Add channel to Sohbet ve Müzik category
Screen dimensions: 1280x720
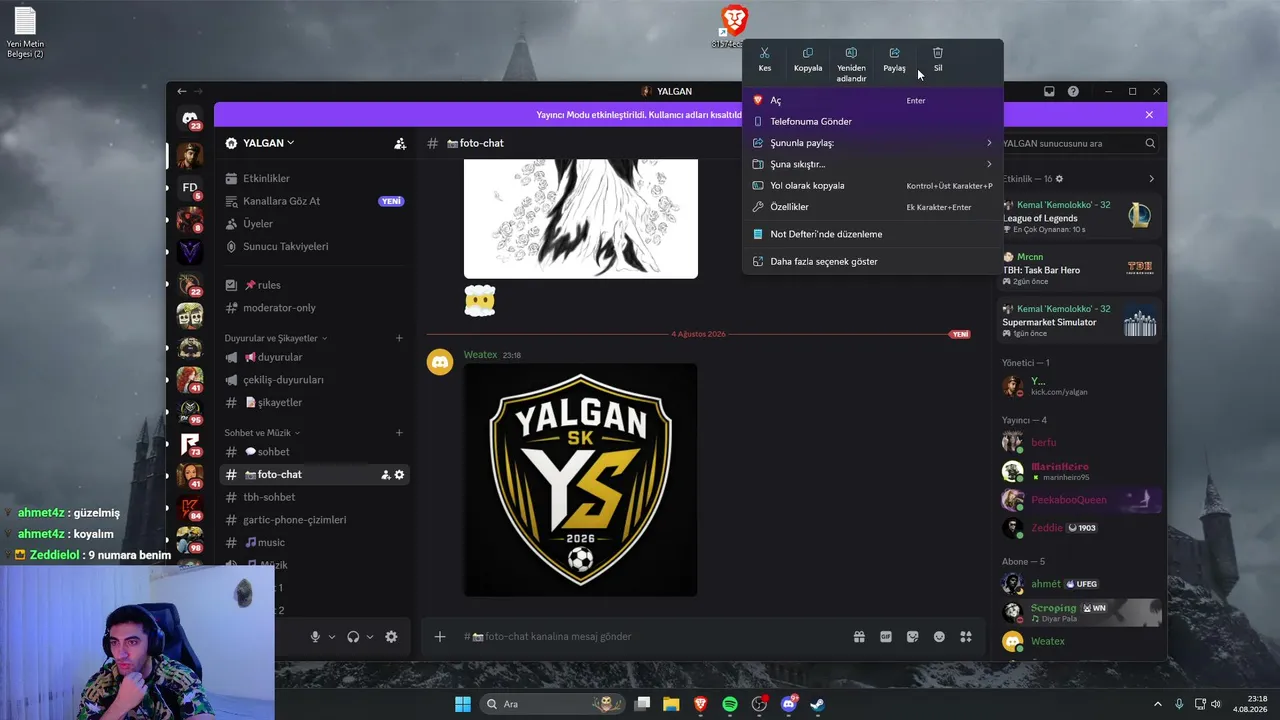pos(399,433)
